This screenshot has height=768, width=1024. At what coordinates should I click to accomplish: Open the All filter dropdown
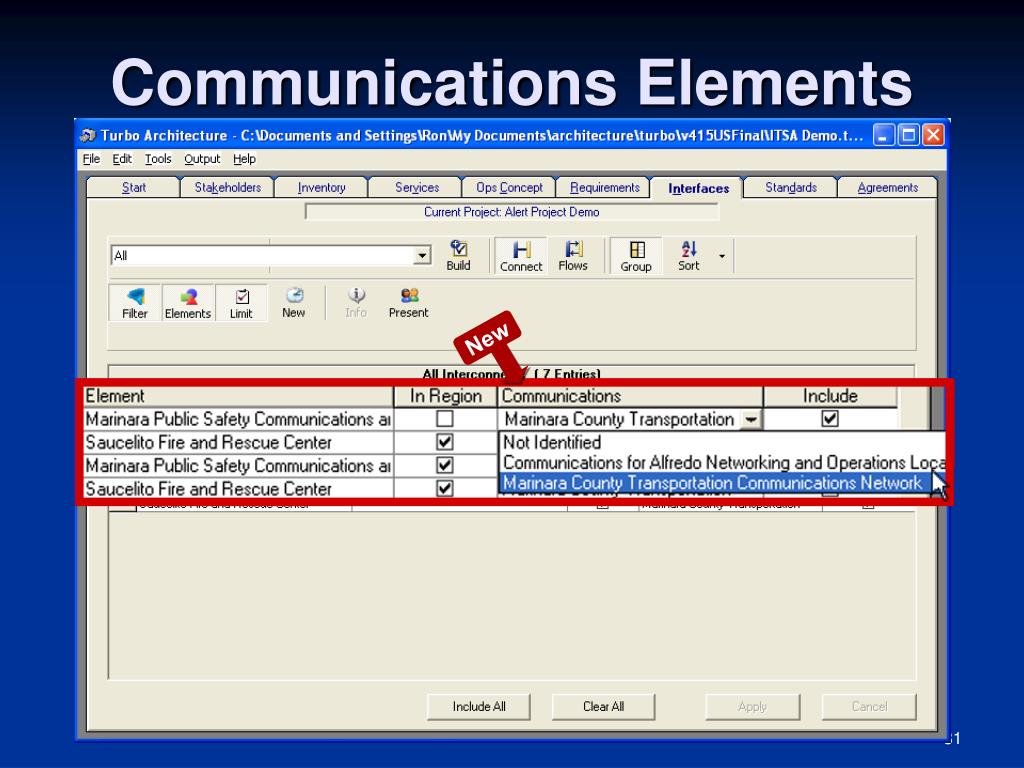(423, 255)
